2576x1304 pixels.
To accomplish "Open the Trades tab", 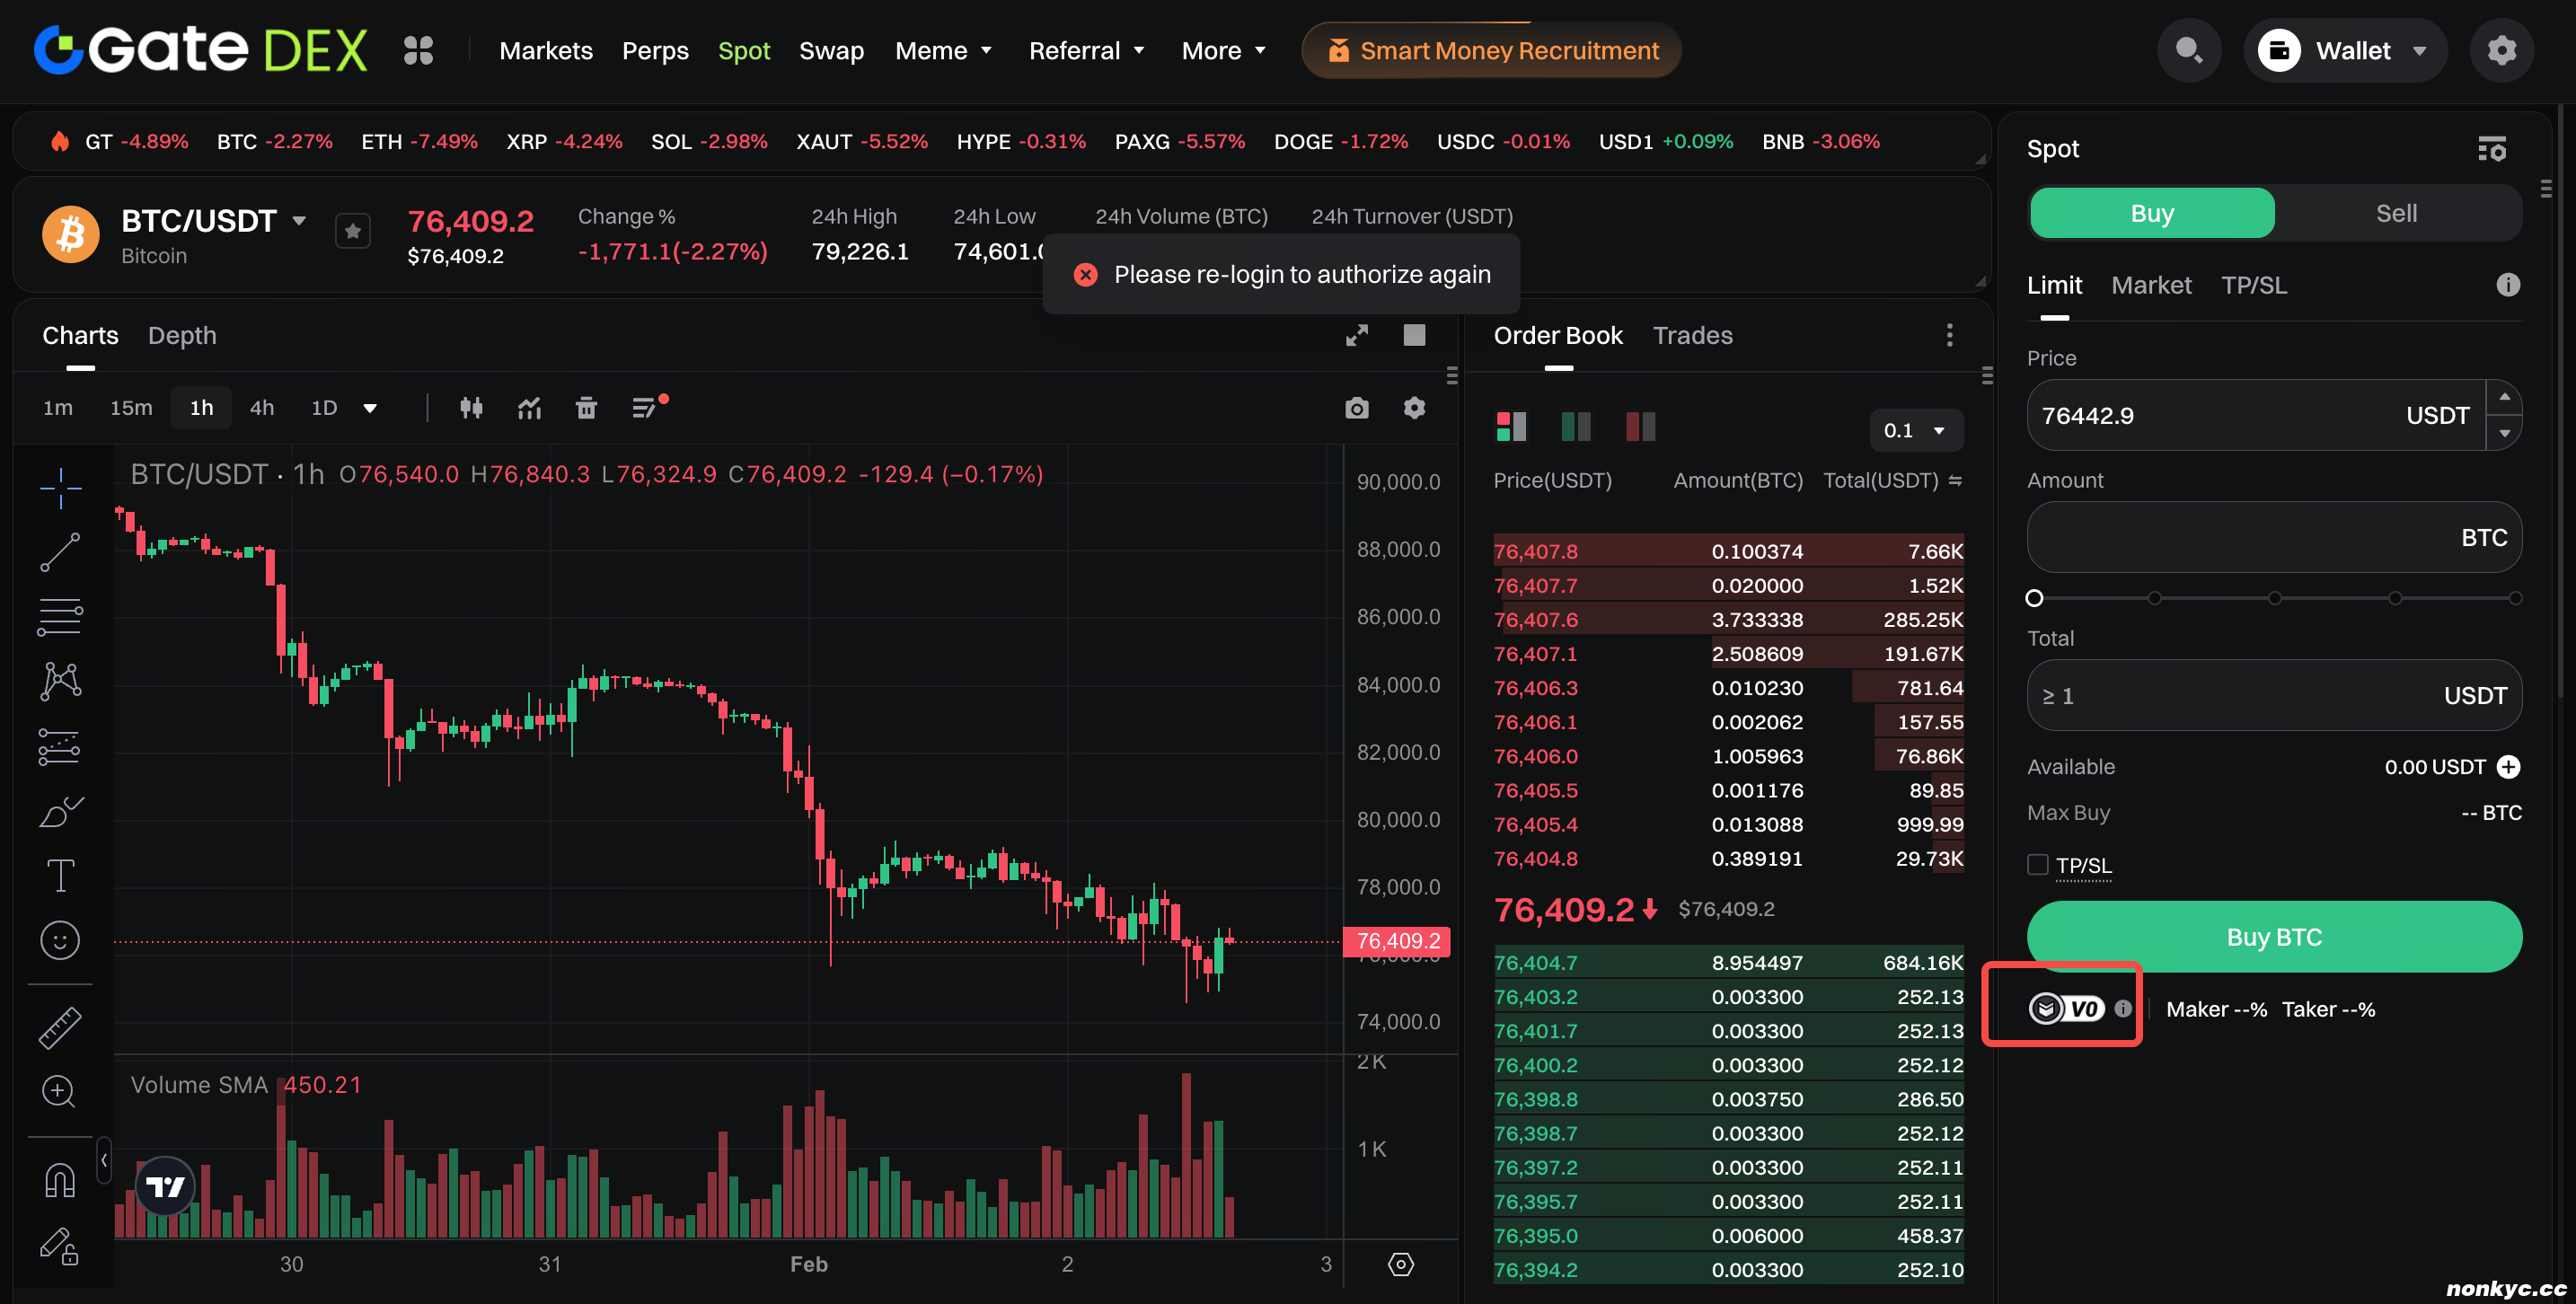I will (1692, 335).
